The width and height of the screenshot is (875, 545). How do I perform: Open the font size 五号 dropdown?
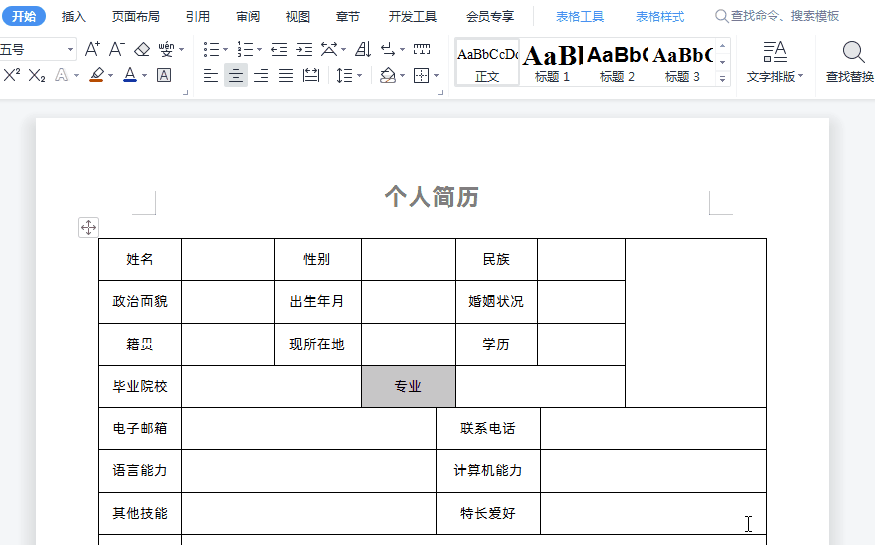(70, 50)
